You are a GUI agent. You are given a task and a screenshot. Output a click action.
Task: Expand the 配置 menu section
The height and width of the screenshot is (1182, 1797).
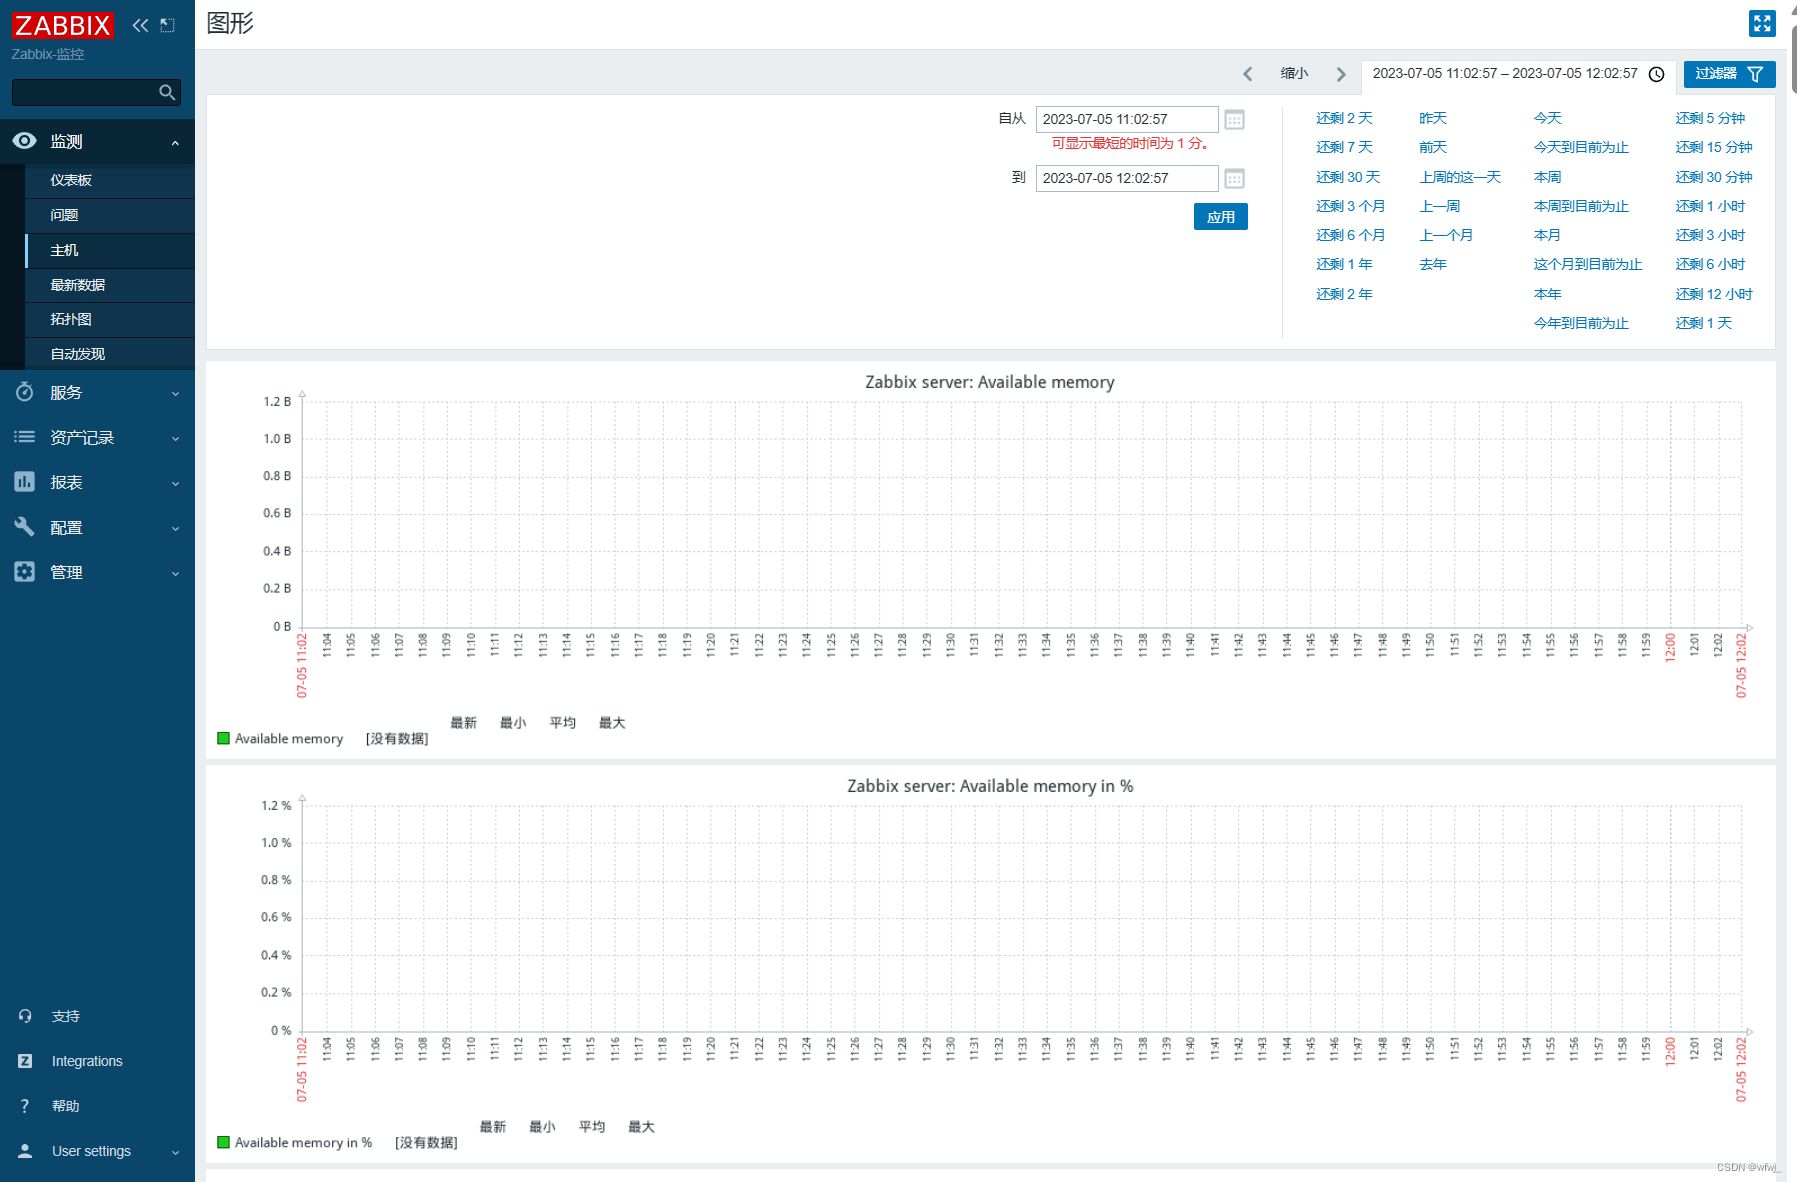click(175, 528)
